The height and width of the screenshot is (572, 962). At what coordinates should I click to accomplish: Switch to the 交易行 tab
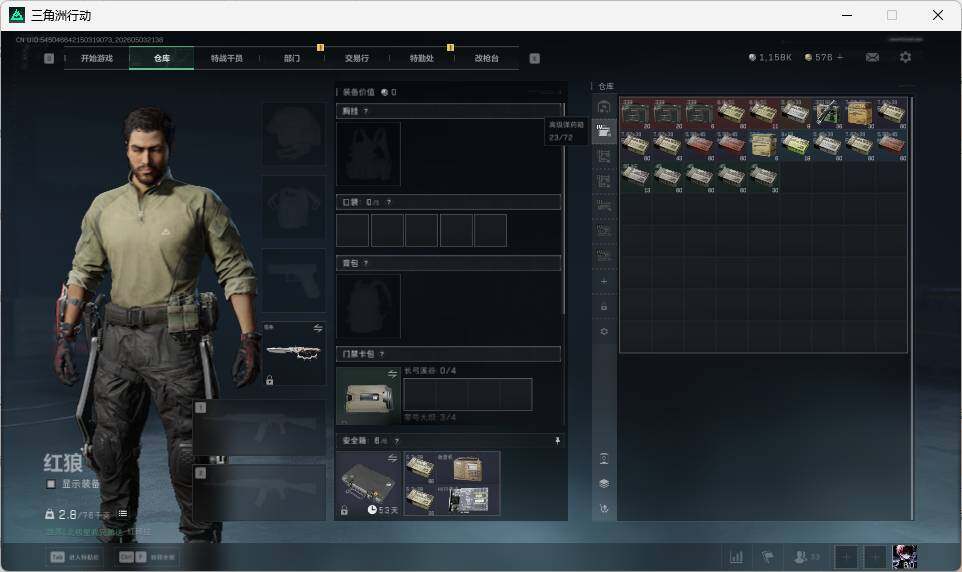357,58
